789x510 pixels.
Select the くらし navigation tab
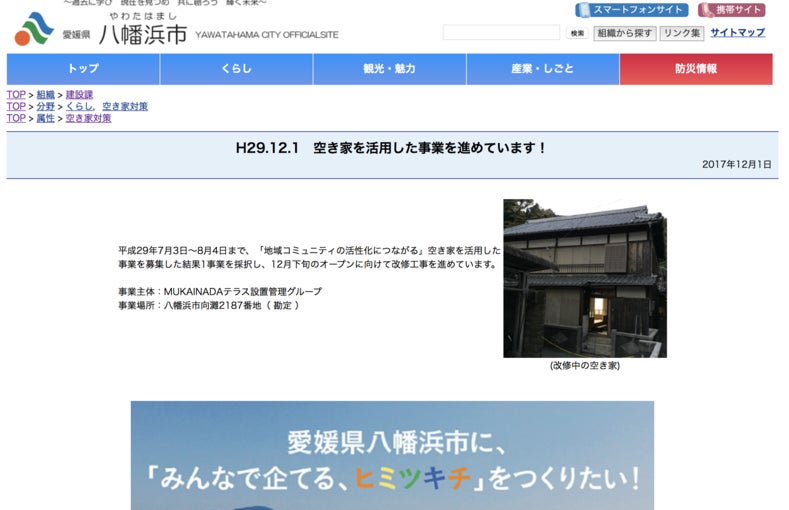[236, 69]
